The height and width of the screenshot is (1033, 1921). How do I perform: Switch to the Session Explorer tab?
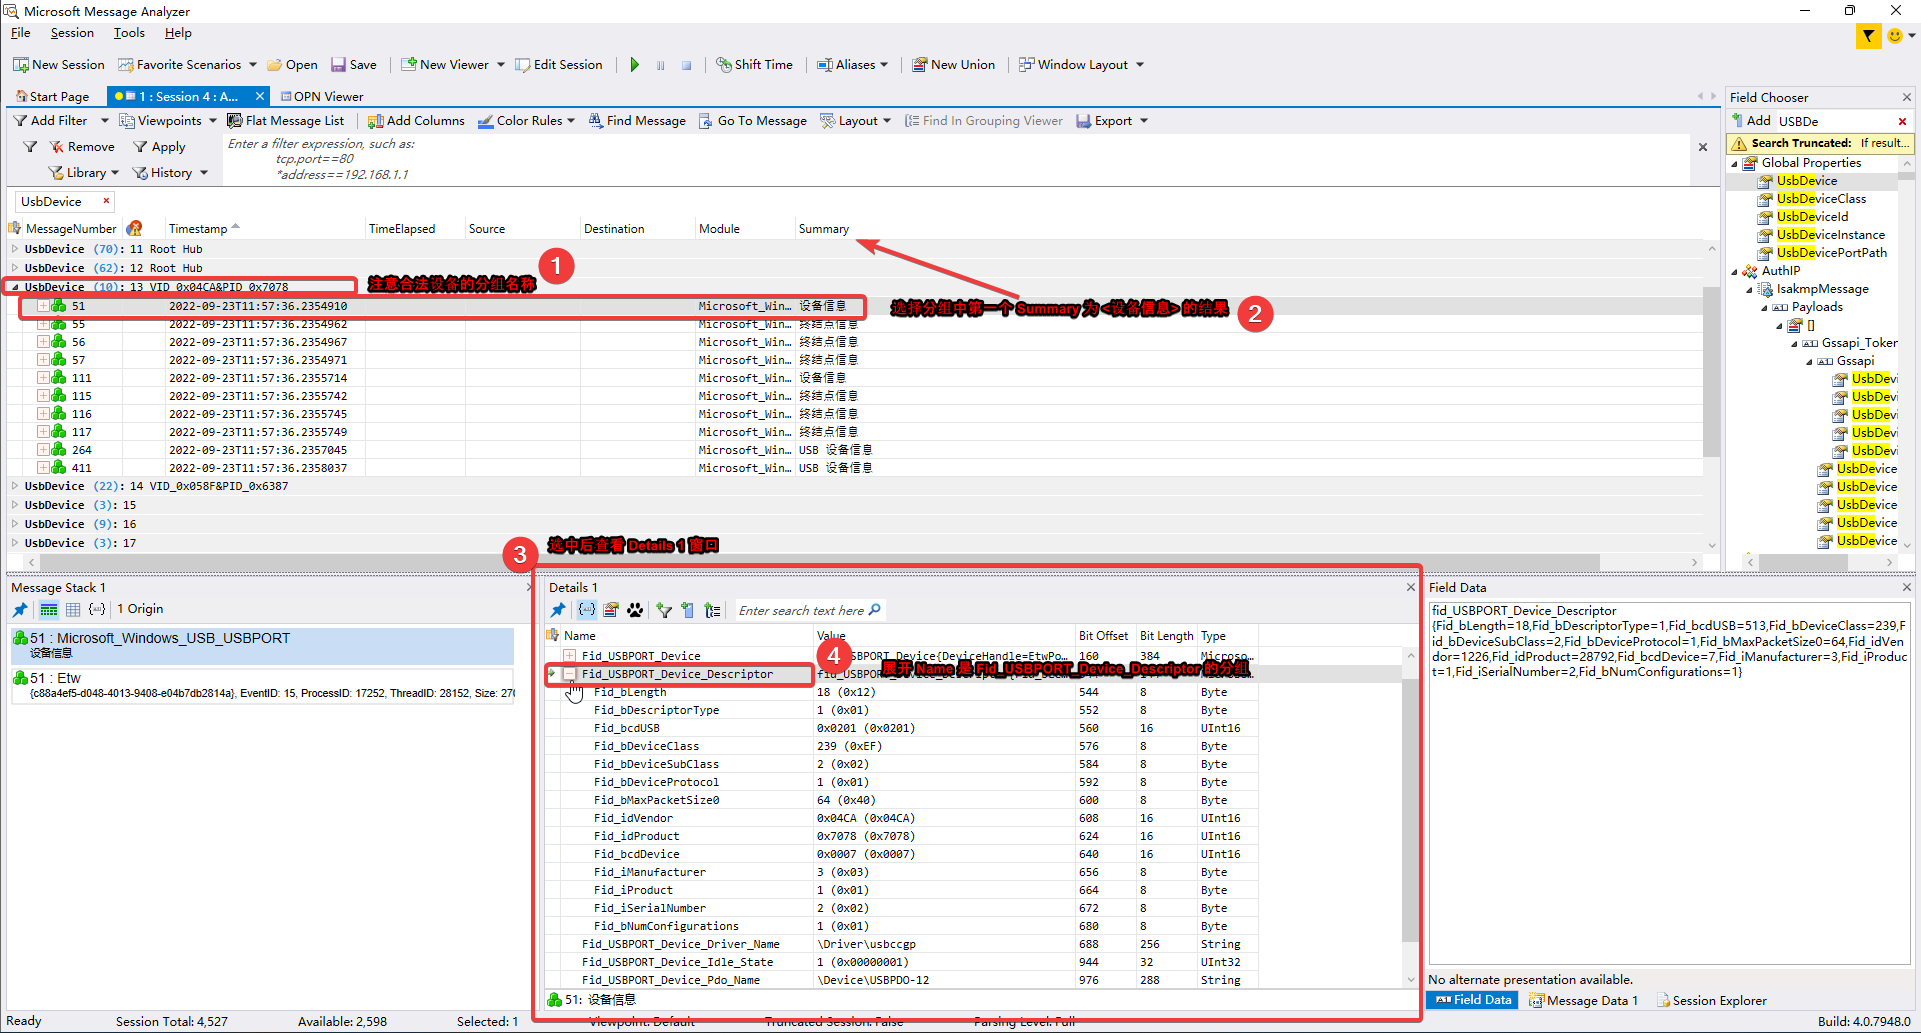pyautogui.click(x=1711, y=1000)
